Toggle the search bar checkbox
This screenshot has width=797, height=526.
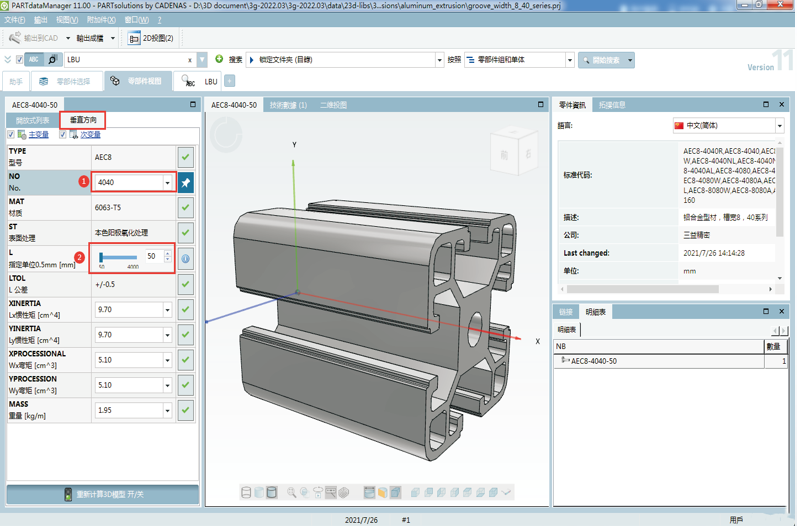coord(19,59)
